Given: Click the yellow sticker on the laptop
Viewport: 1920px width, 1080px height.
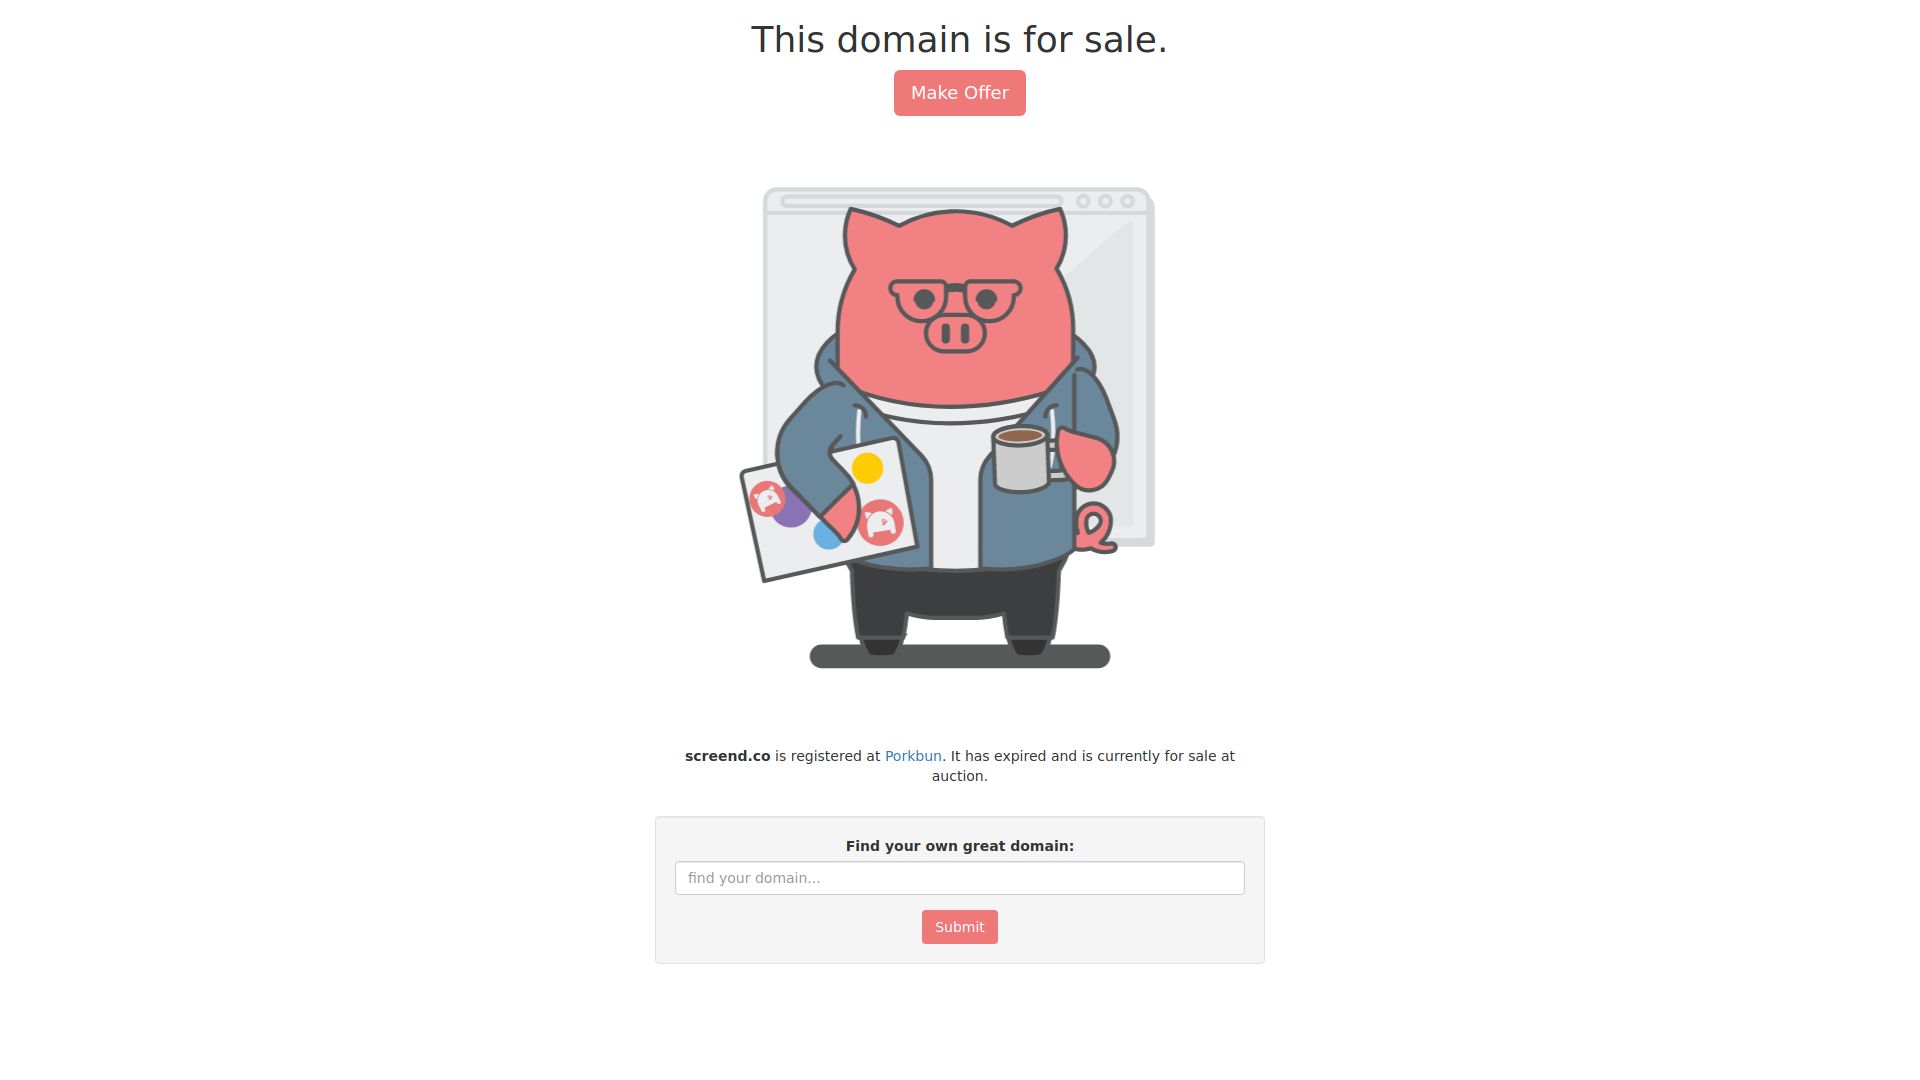Looking at the screenshot, I should (x=867, y=468).
